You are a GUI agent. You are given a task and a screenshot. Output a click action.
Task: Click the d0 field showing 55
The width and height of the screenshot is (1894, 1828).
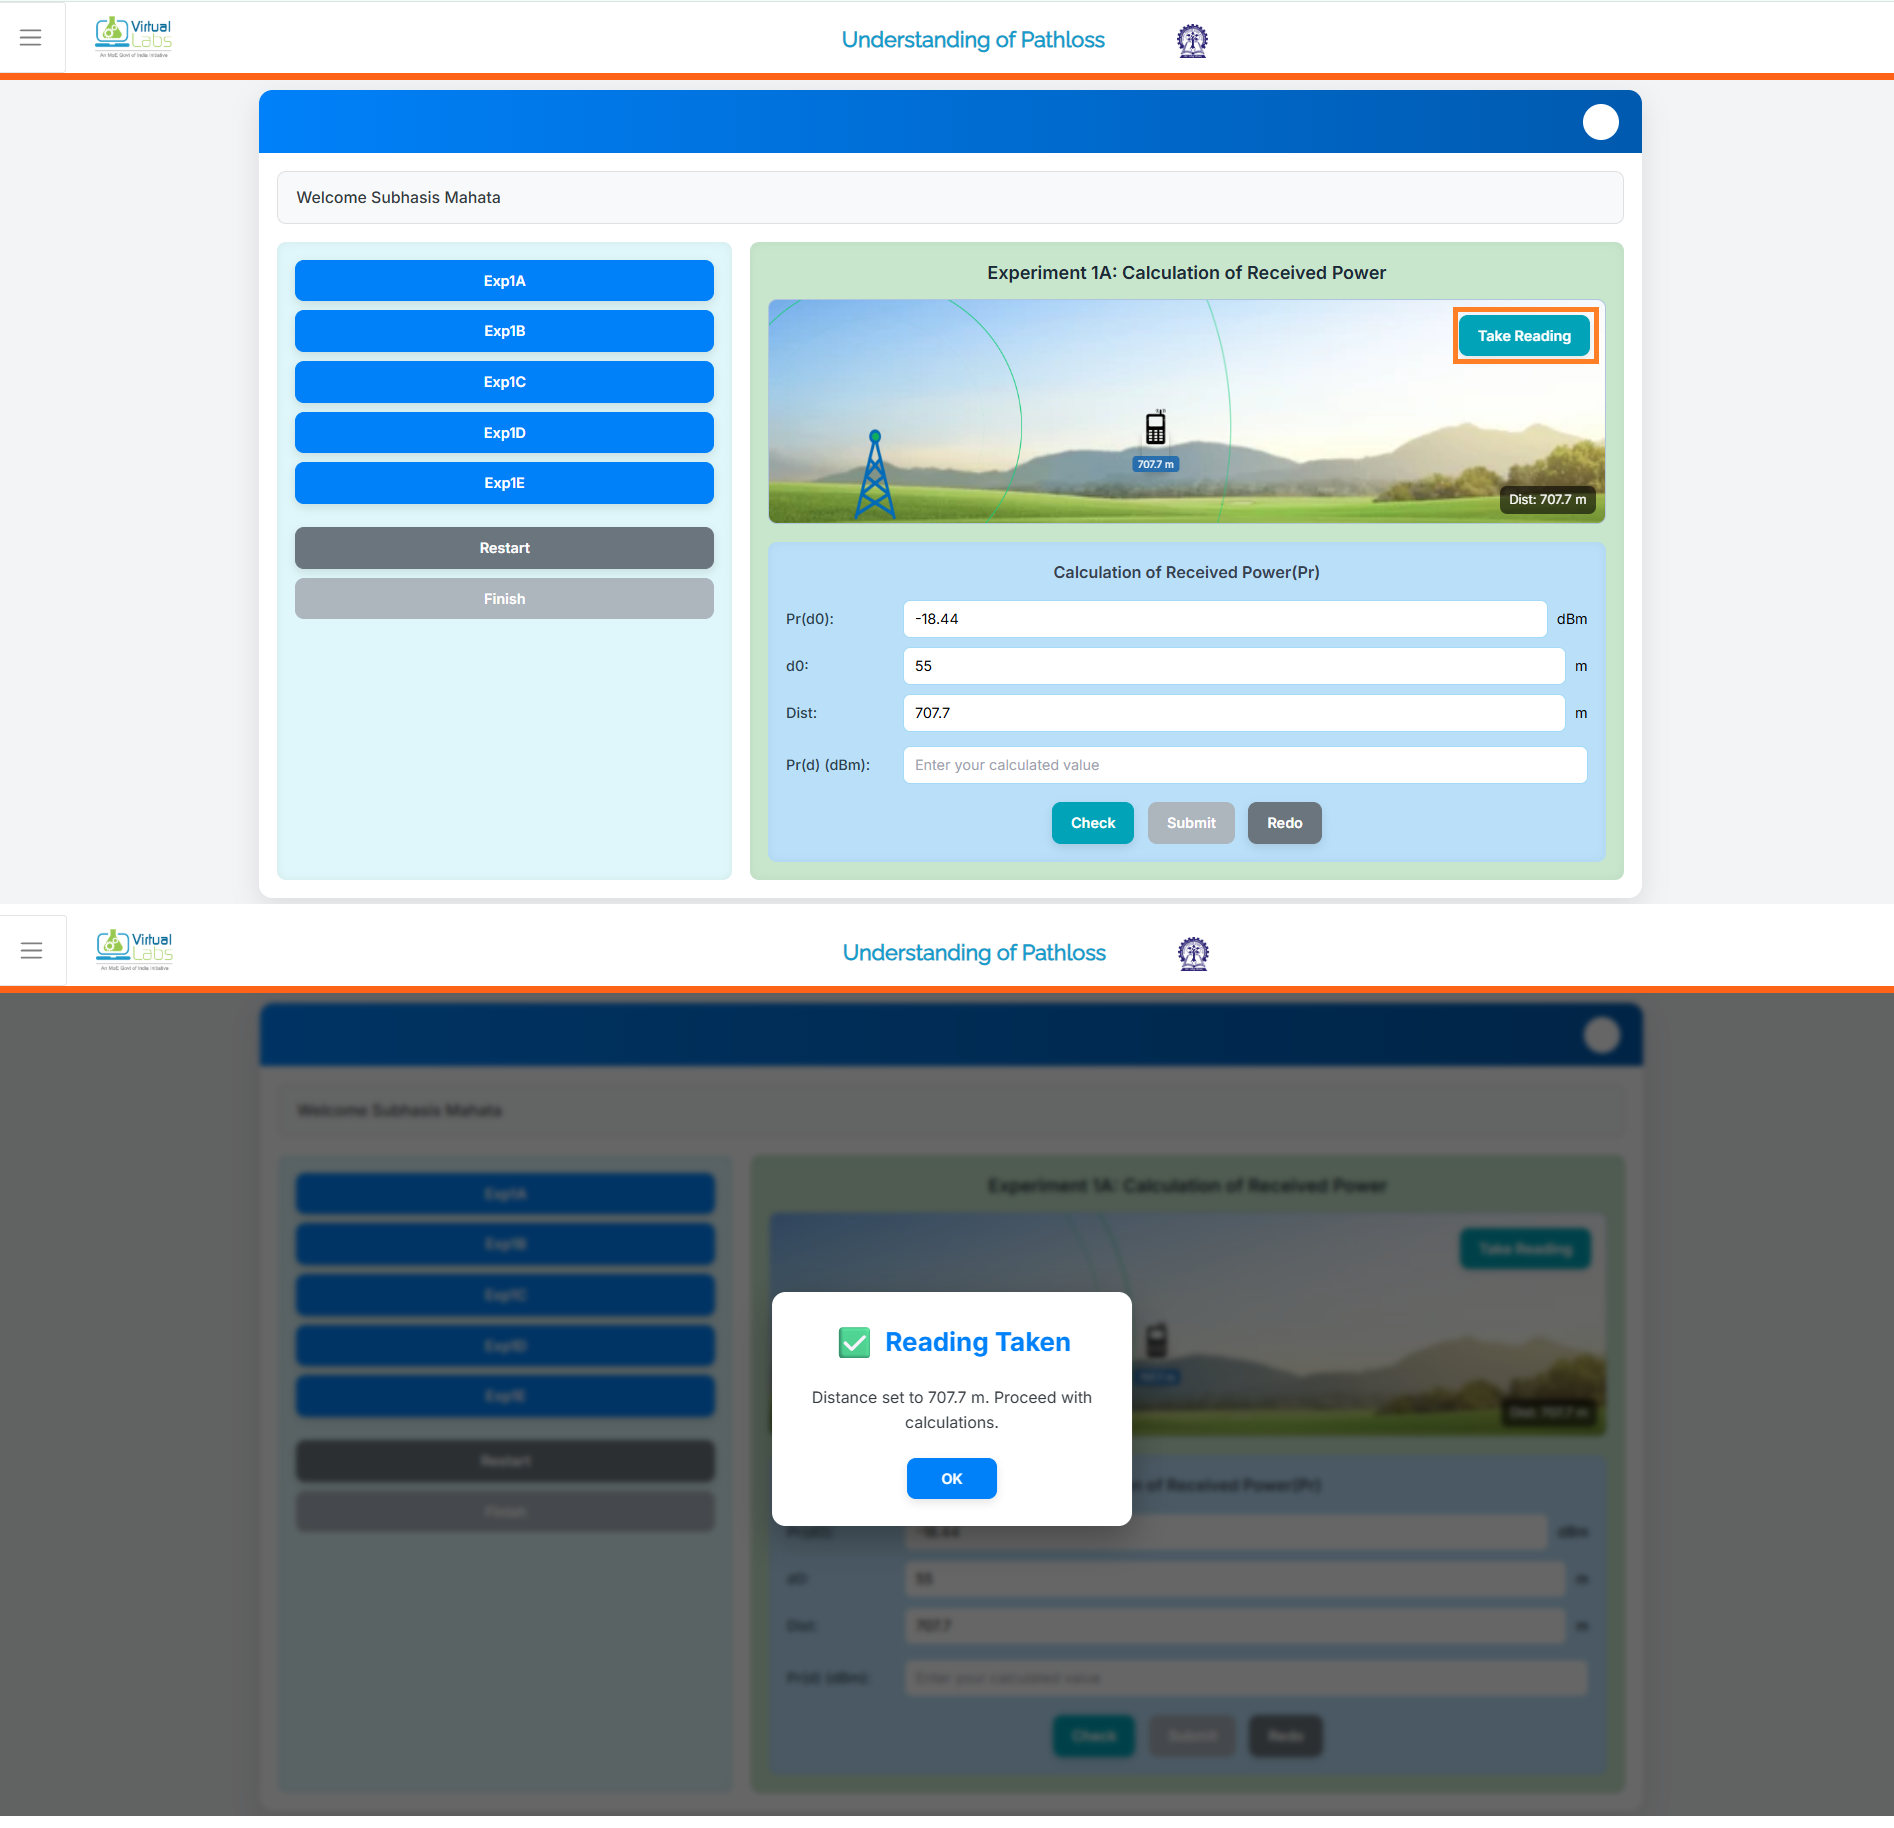(1233, 666)
